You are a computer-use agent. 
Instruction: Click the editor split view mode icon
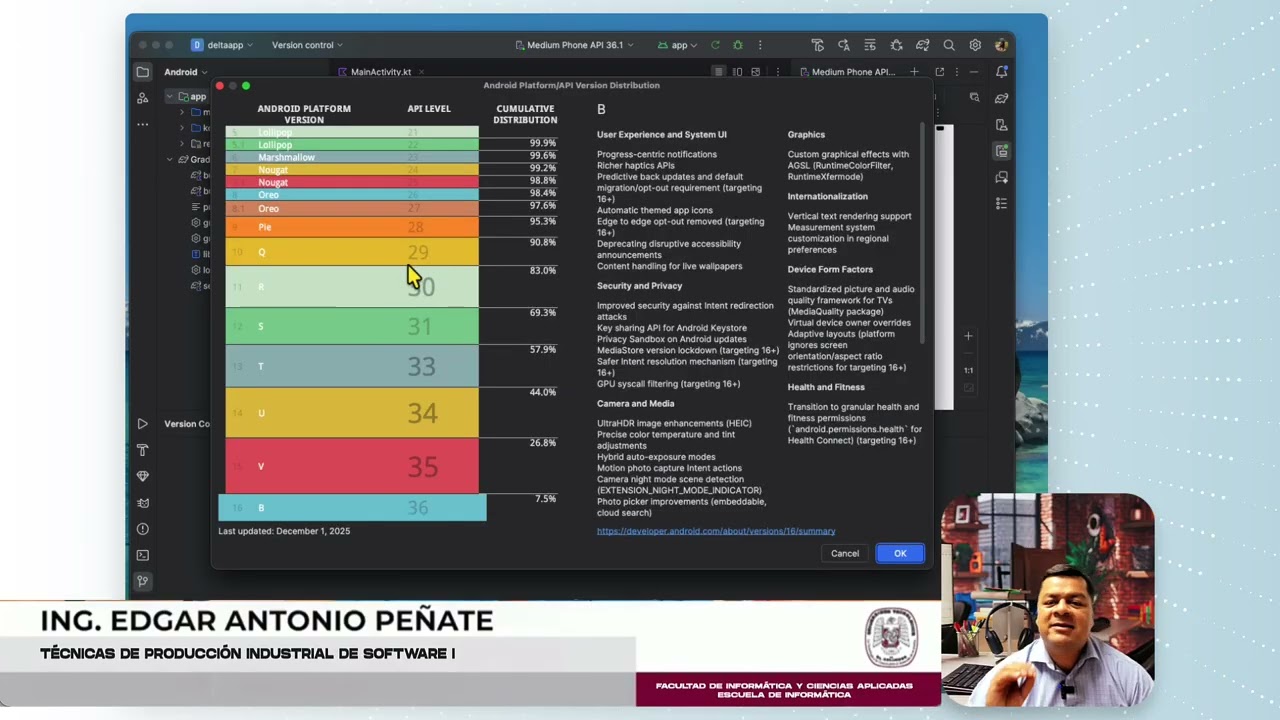pos(737,72)
